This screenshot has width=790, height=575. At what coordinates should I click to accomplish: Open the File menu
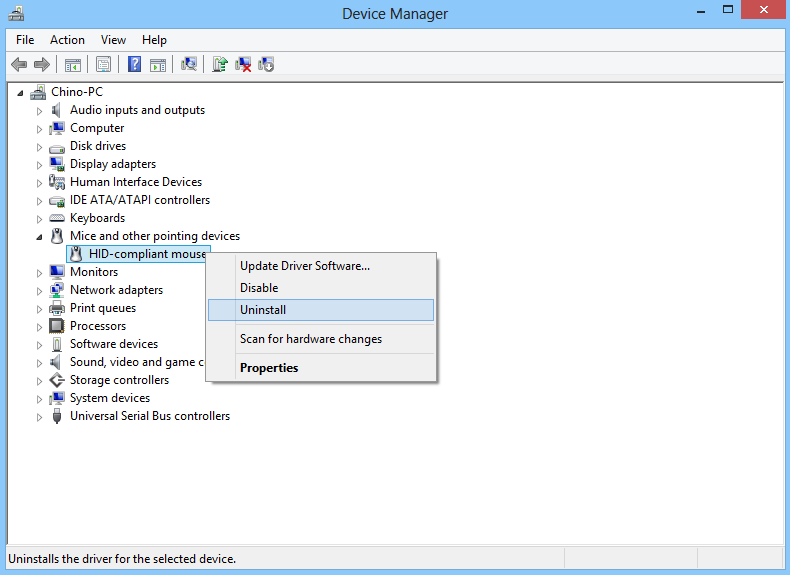25,40
